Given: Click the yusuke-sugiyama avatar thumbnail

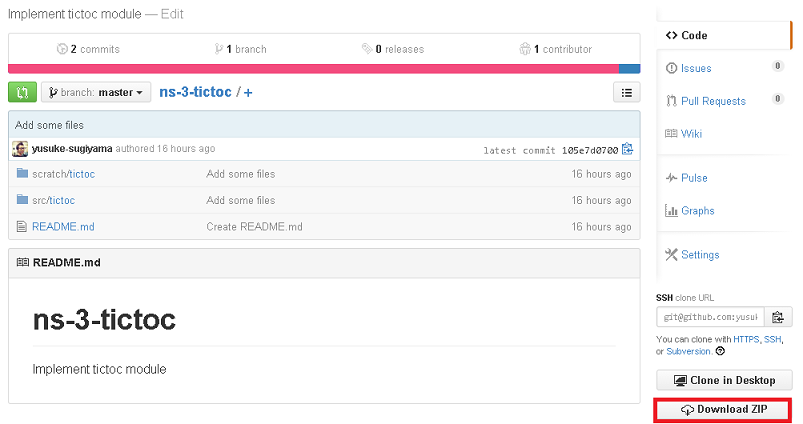Looking at the screenshot, I should tap(20, 149).
